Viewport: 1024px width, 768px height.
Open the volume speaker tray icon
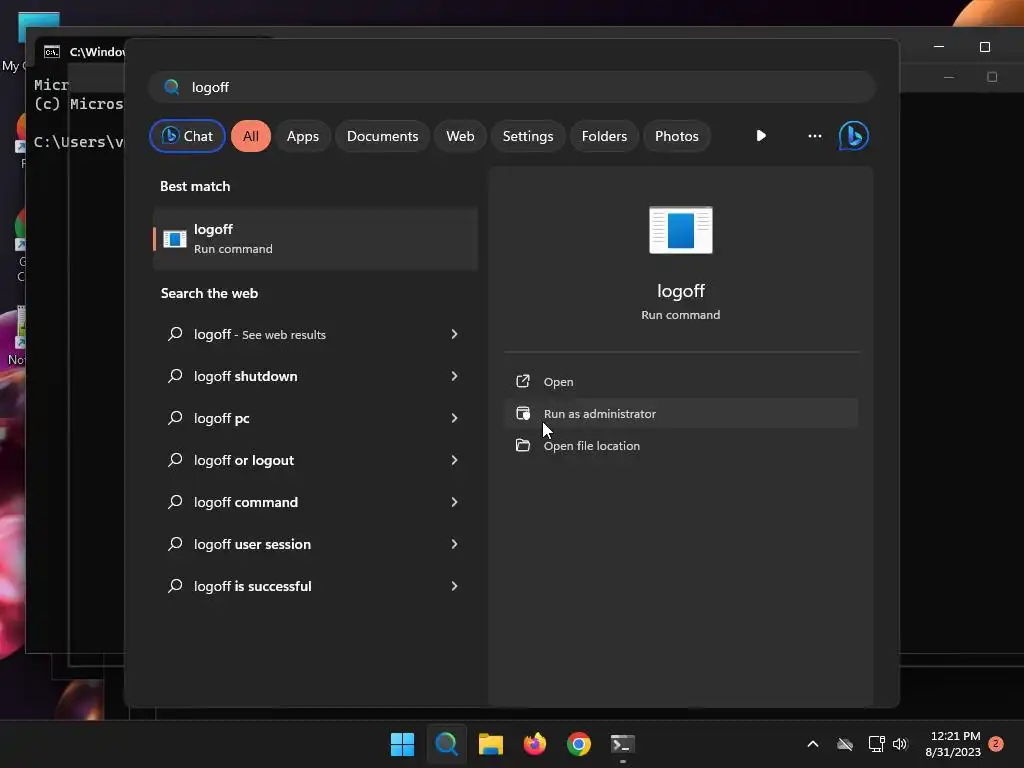(x=900, y=744)
